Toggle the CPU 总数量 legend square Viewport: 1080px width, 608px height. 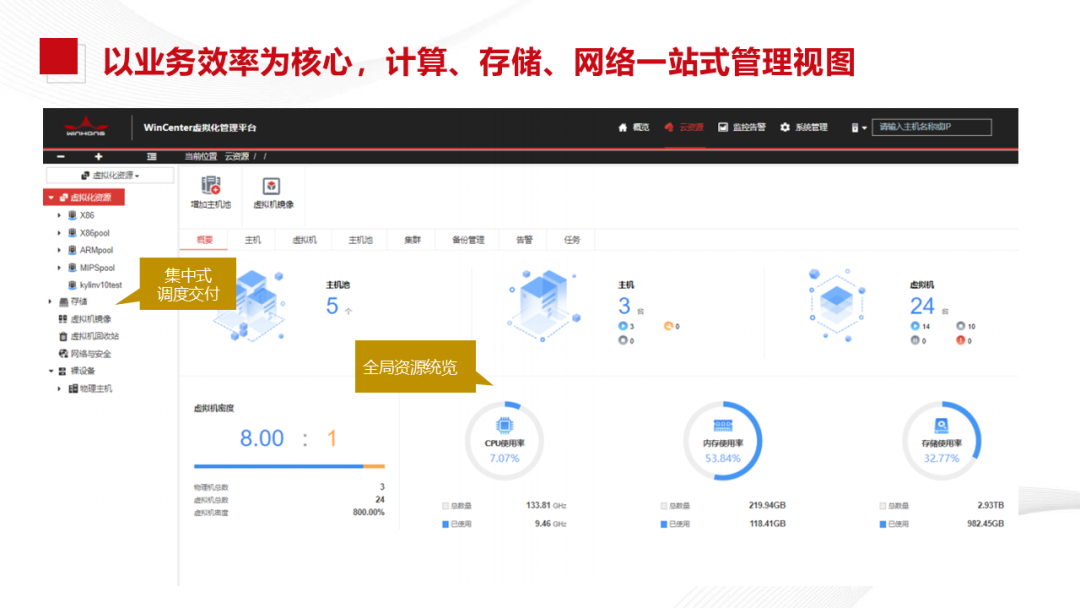coord(445,506)
